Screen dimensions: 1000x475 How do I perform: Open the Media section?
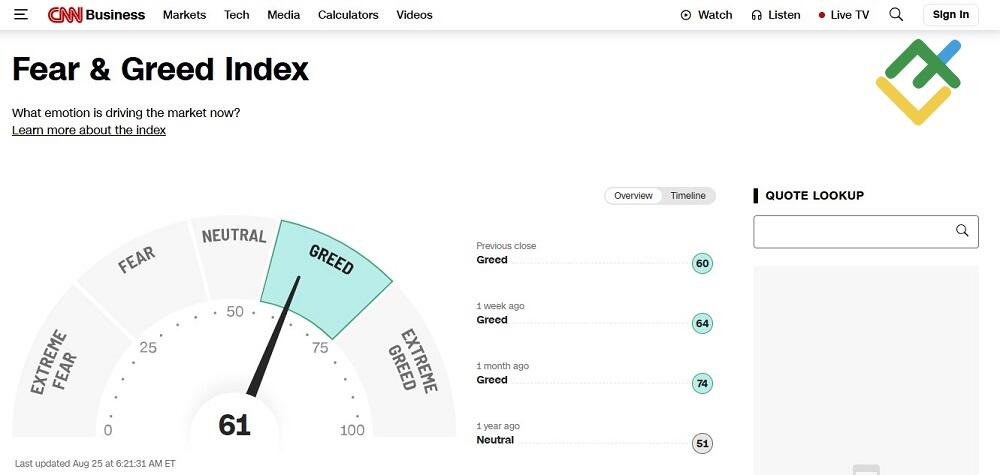point(284,15)
